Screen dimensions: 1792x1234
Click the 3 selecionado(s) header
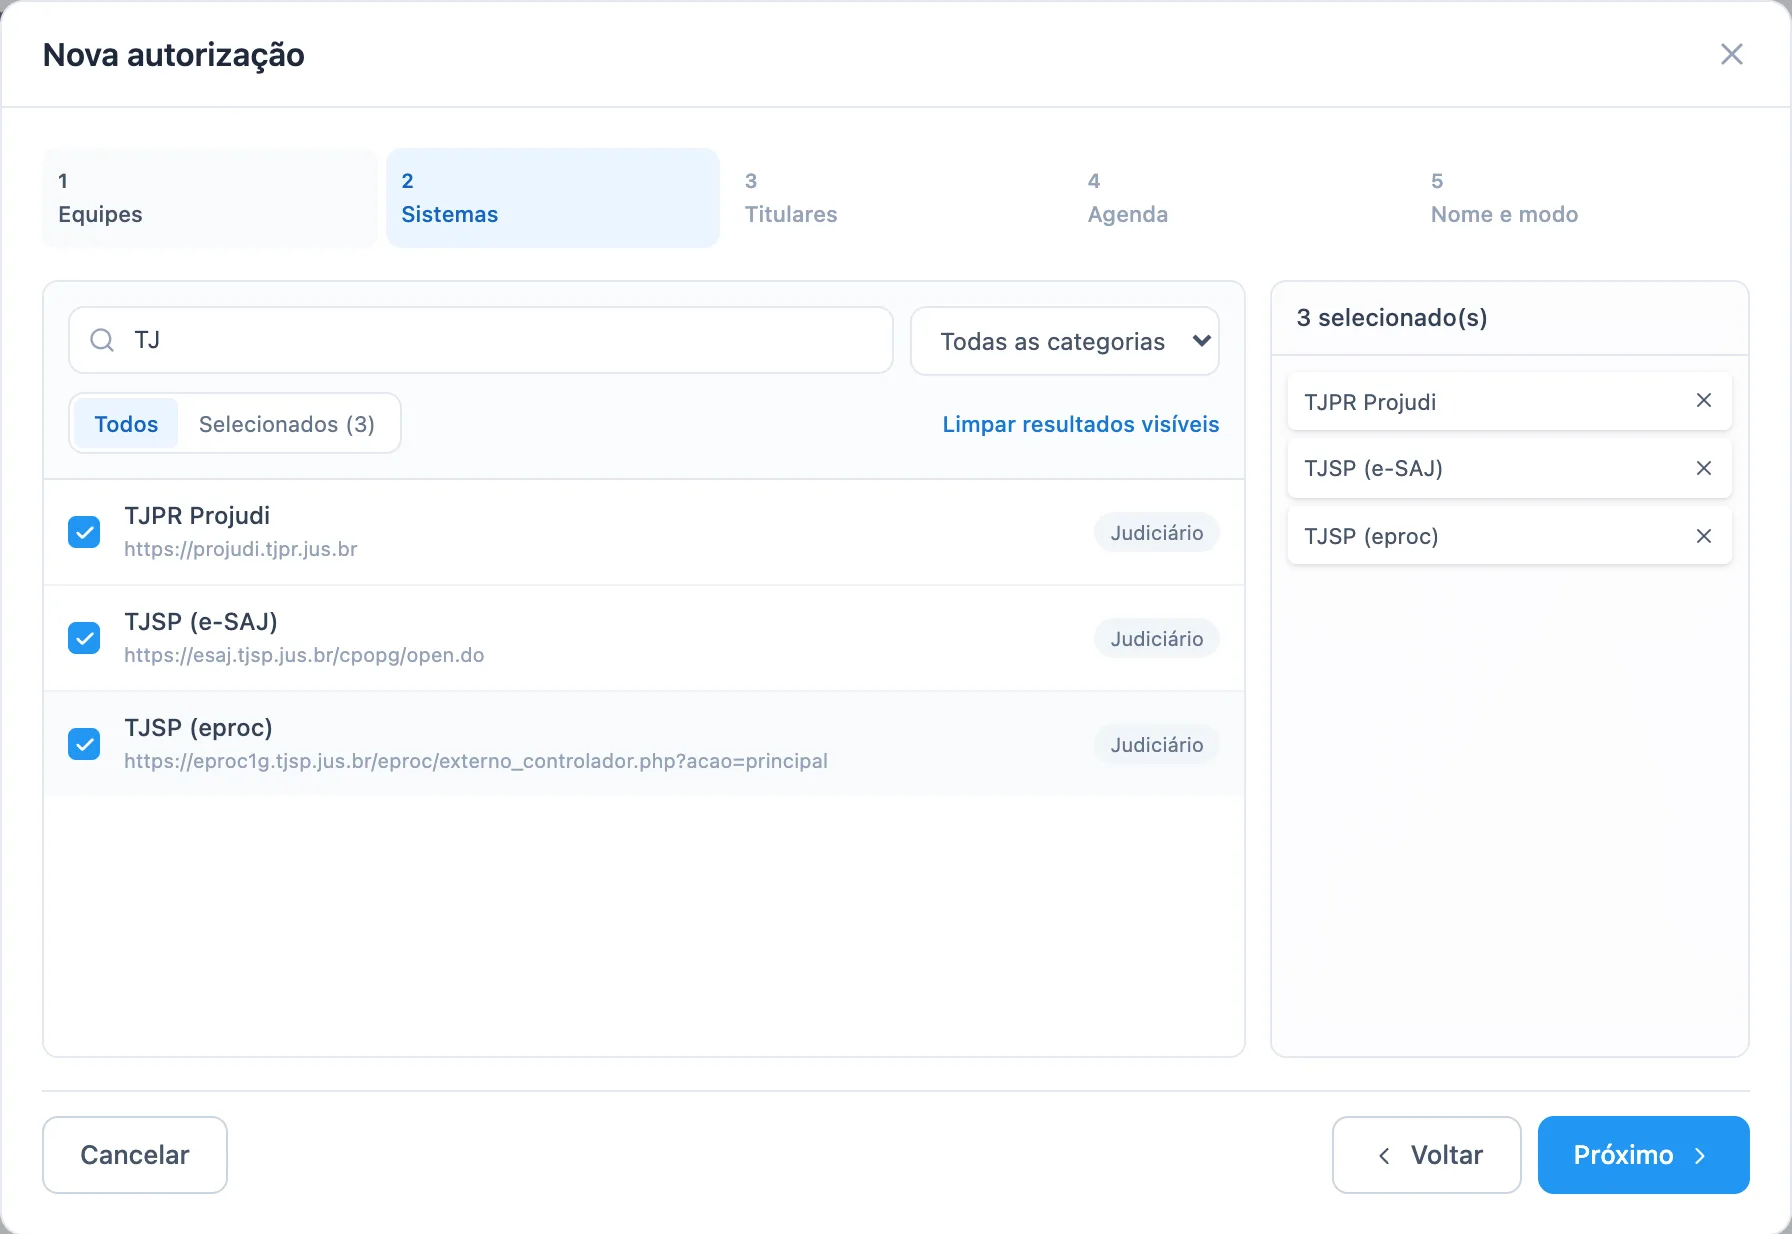[x=1392, y=318]
